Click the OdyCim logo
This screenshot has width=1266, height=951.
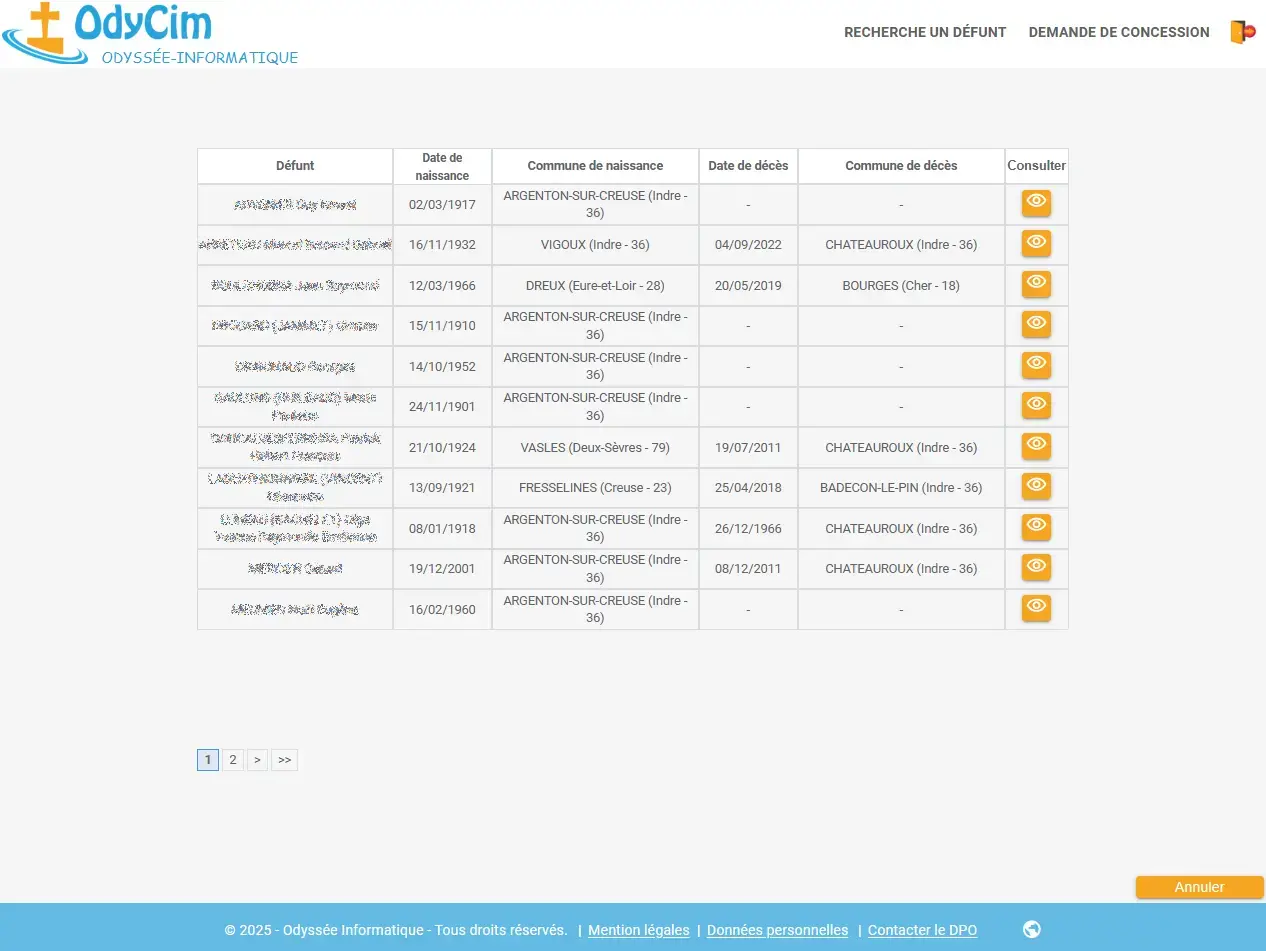(x=150, y=33)
